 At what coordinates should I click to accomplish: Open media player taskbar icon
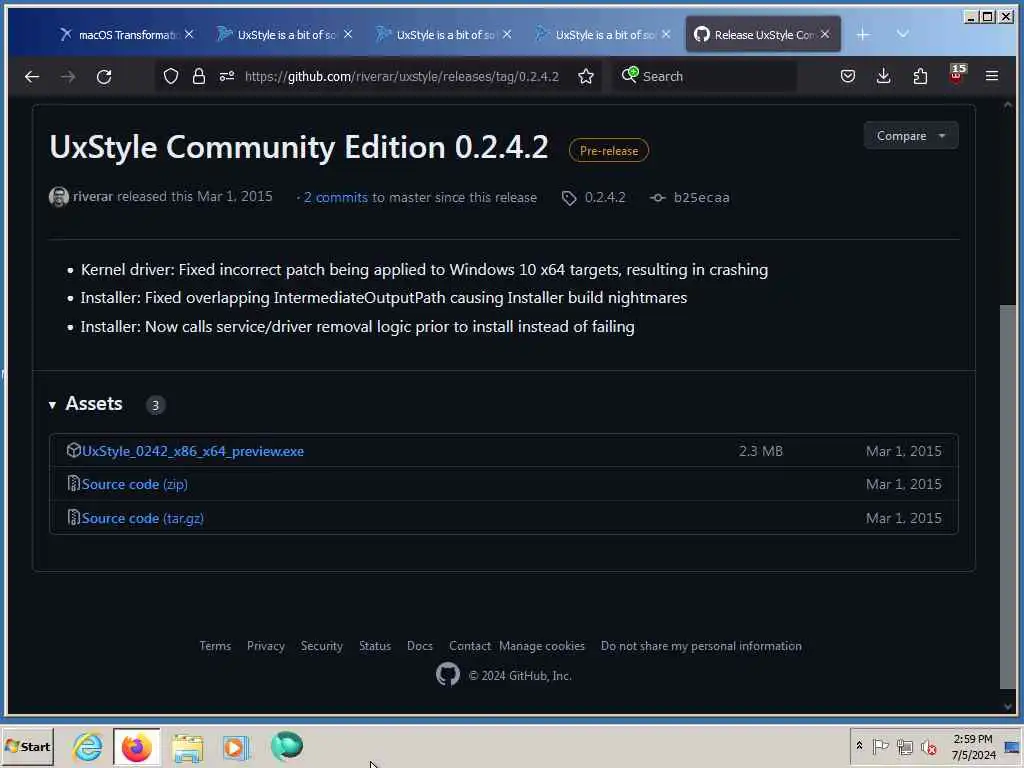[236, 746]
